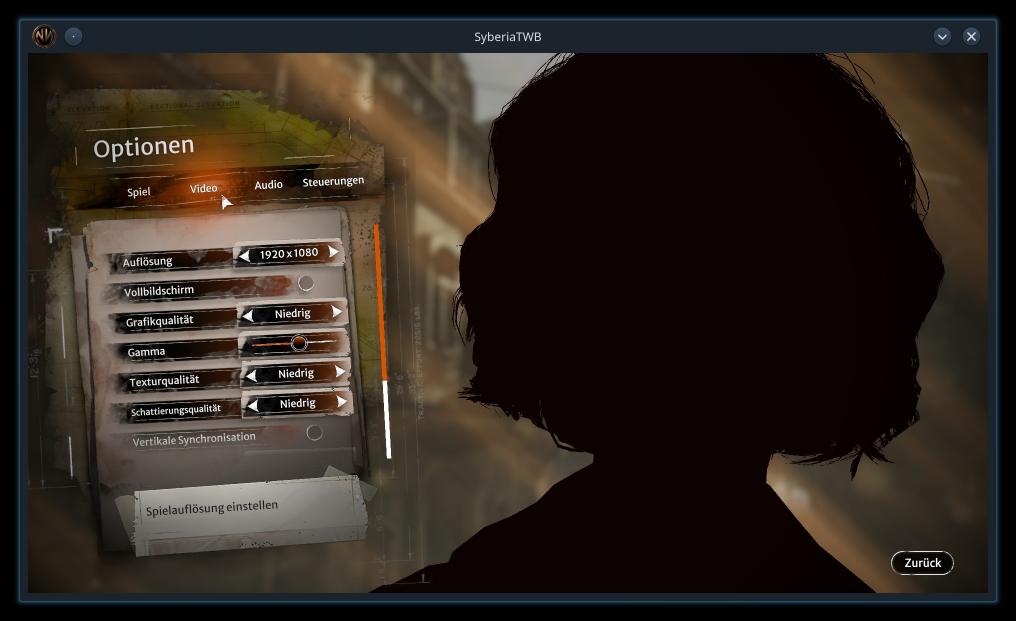Viewport: 1016px width, 621px height.
Task: Click the Texturqualität label
Action: tap(164, 381)
